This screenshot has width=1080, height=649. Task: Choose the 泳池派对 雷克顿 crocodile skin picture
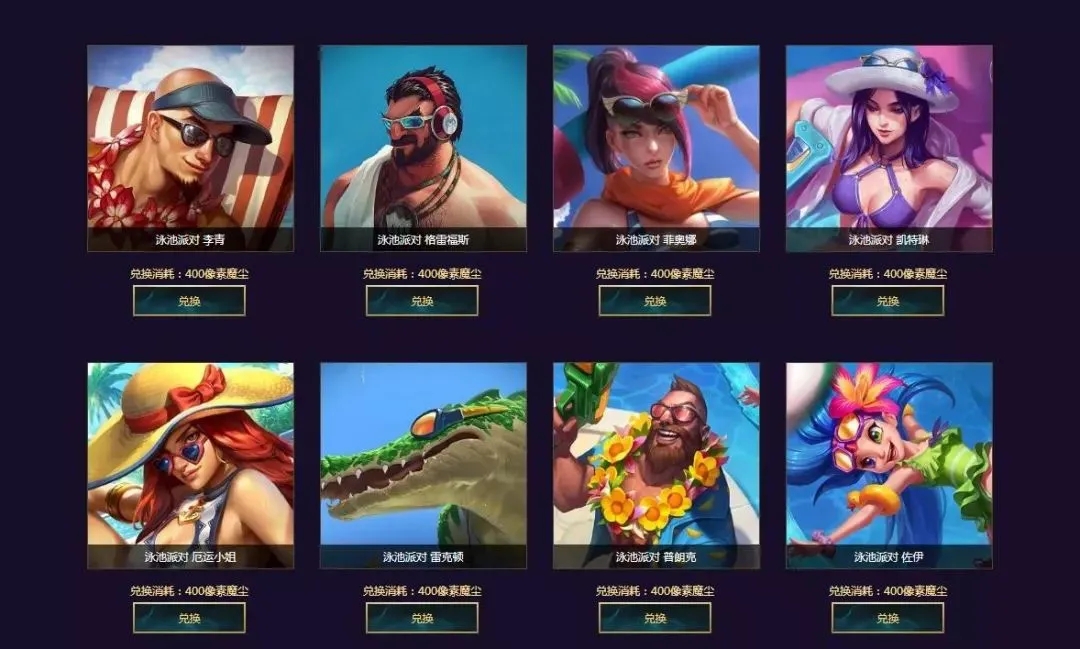click(x=423, y=466)
